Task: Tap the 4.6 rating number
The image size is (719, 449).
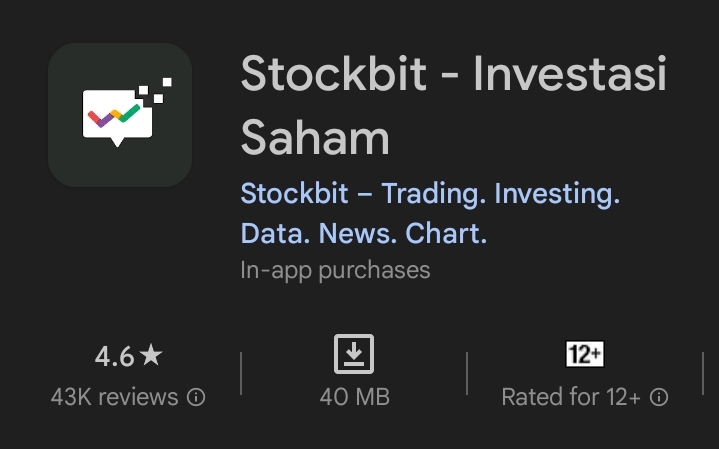Action: point(114,356)
